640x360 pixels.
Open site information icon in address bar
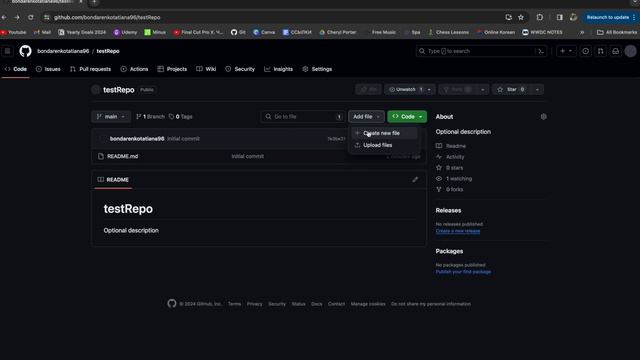pyautogui.click(x=47, y=17)
